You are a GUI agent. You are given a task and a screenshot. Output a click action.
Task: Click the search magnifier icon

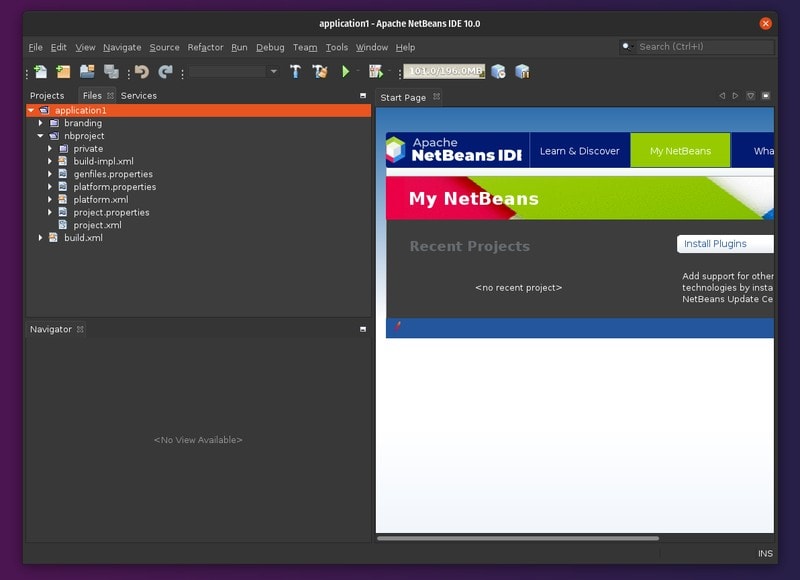627,47
